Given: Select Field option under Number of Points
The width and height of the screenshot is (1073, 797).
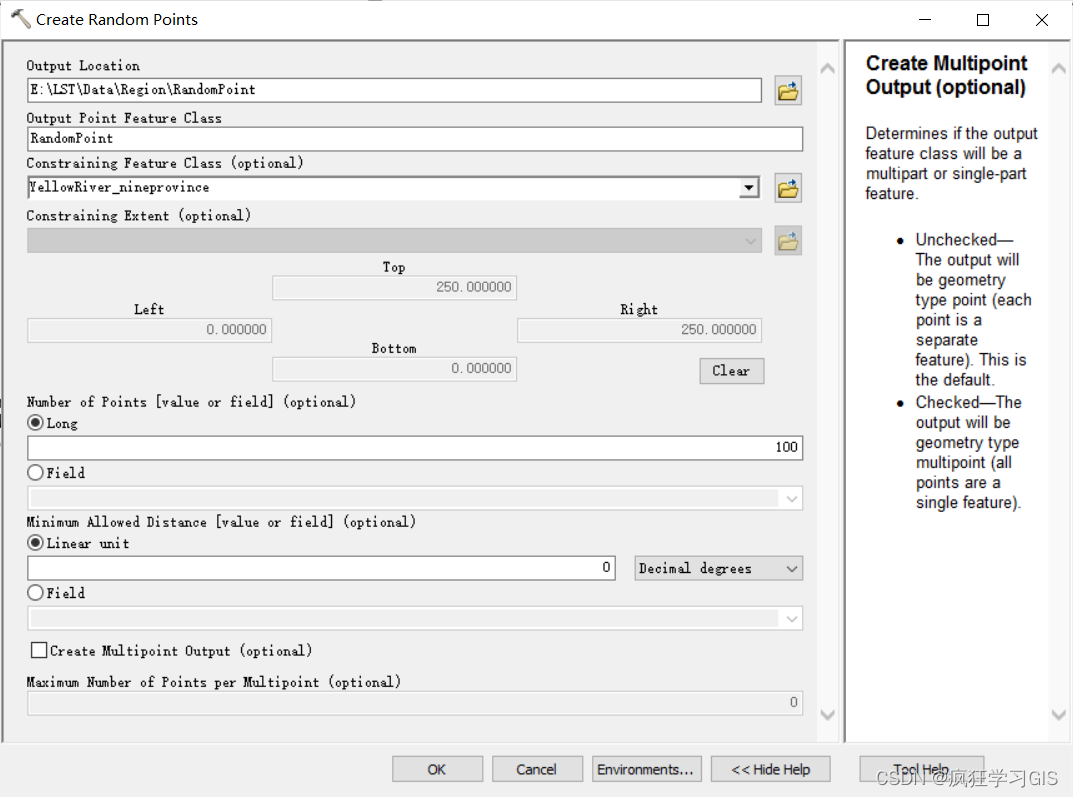Looking at the screenshot, I should click(36, 473).
